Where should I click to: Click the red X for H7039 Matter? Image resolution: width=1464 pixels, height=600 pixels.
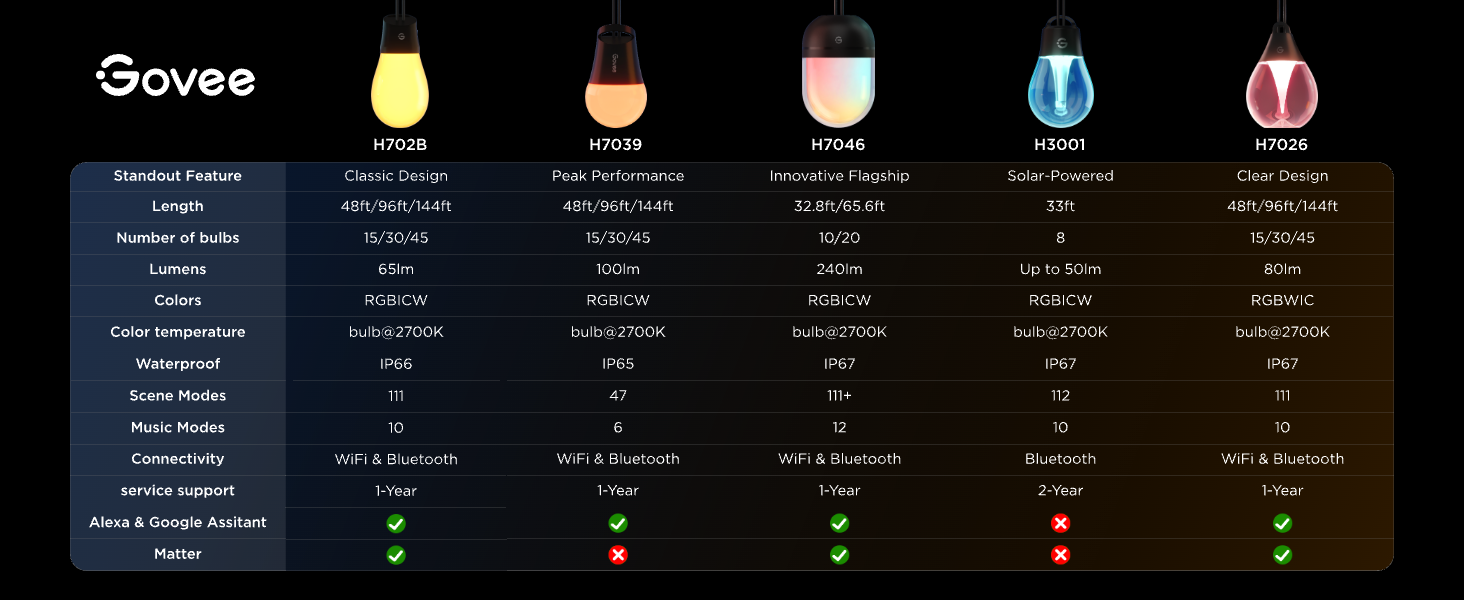click(618, 555)
